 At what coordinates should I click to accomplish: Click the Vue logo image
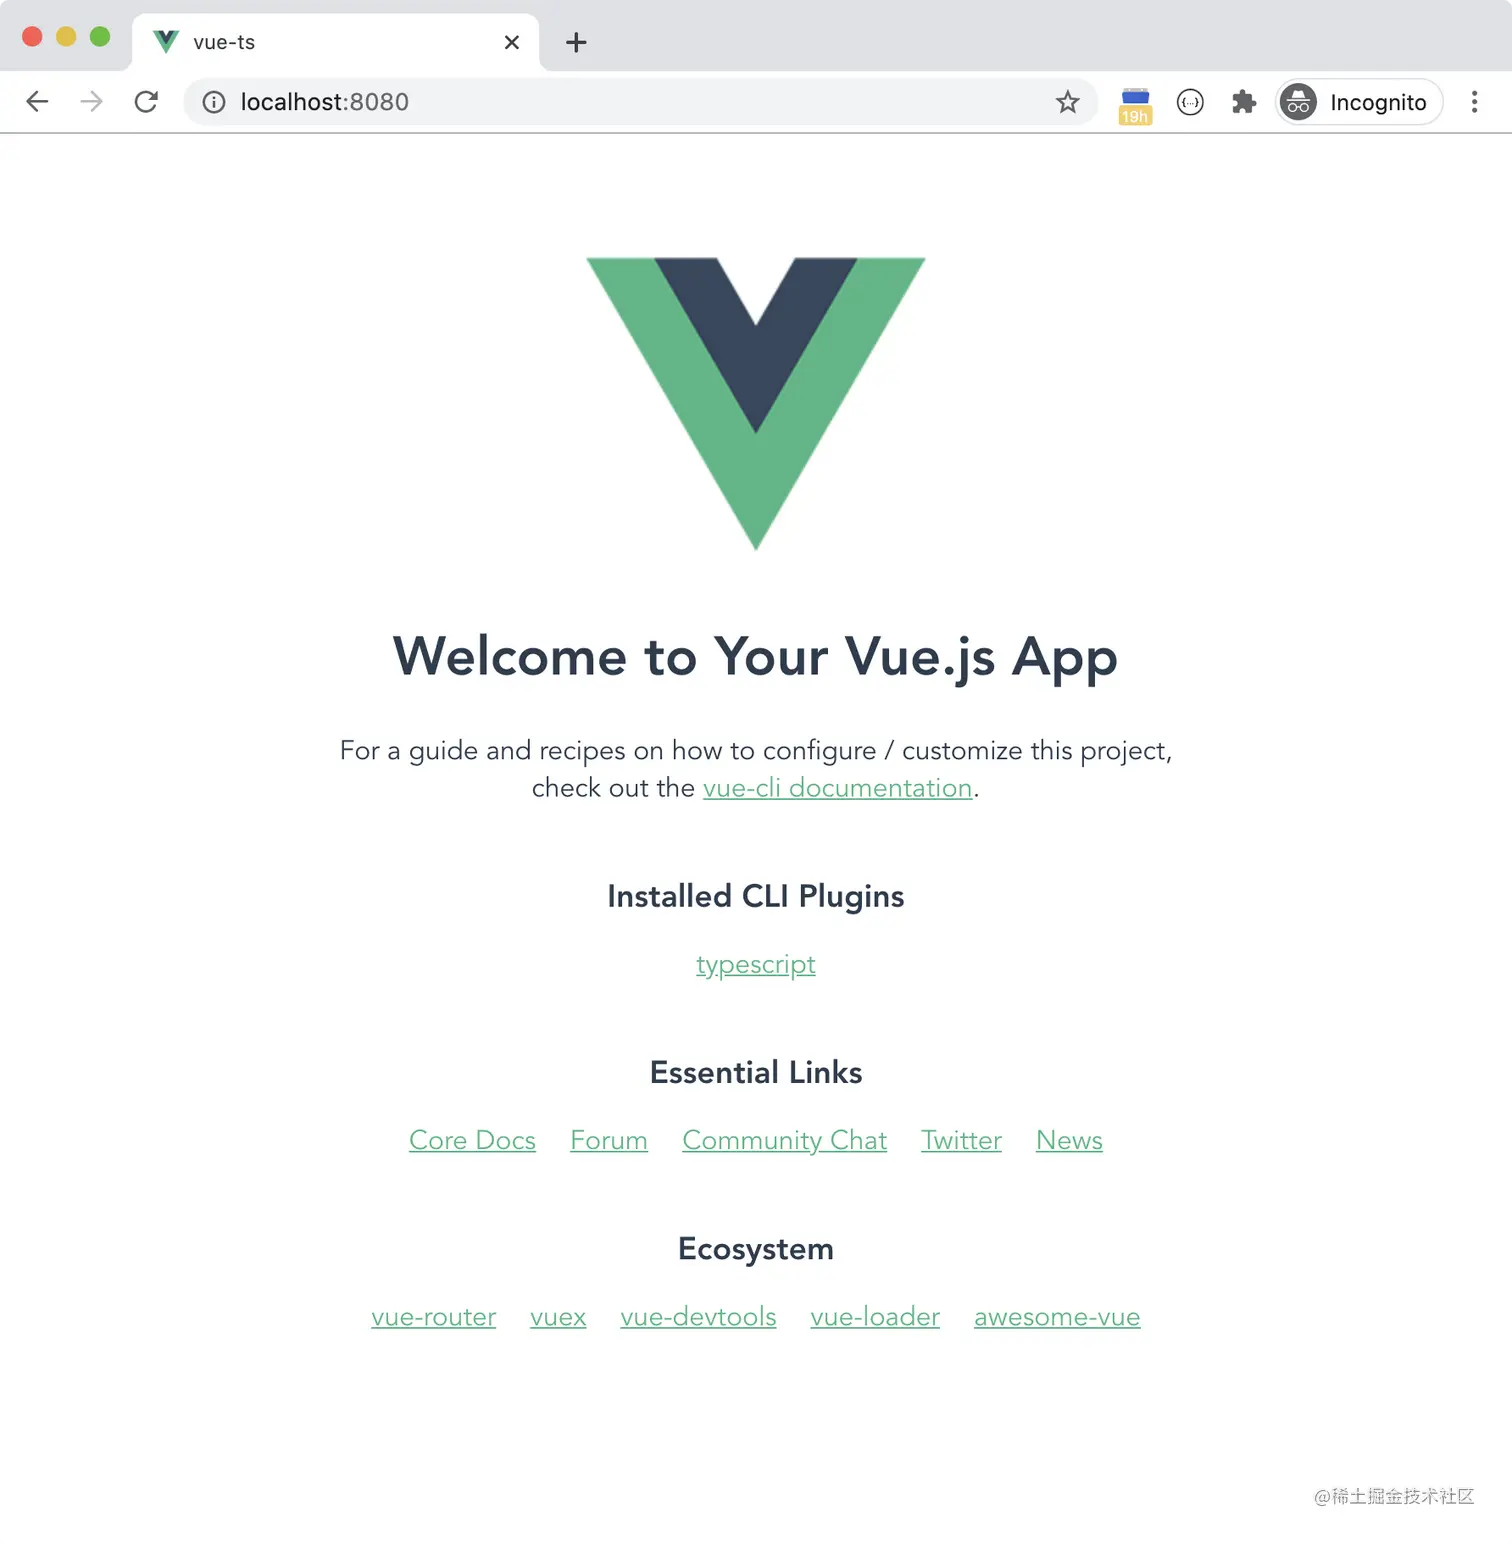click(x=756, y=404)
